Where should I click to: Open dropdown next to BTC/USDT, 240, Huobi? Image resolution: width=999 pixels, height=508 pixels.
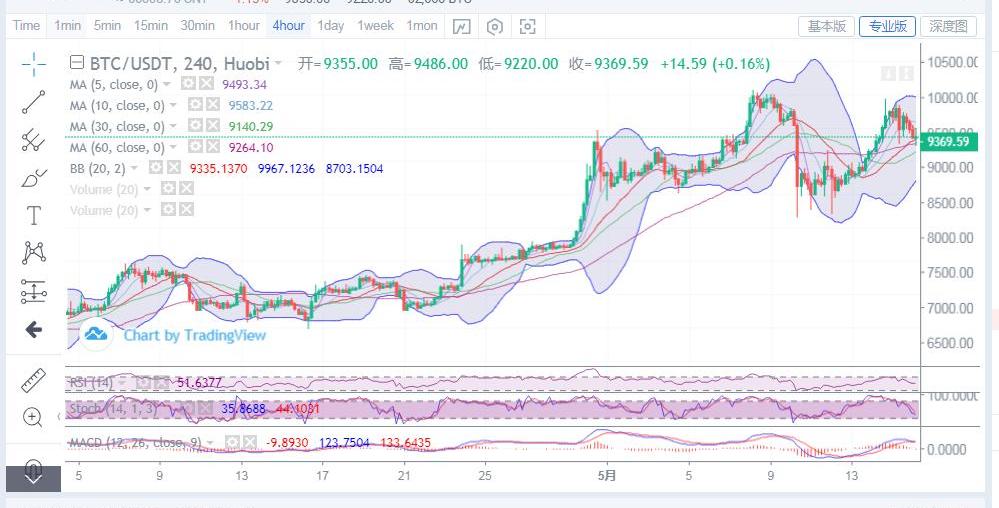click(278, 64)
